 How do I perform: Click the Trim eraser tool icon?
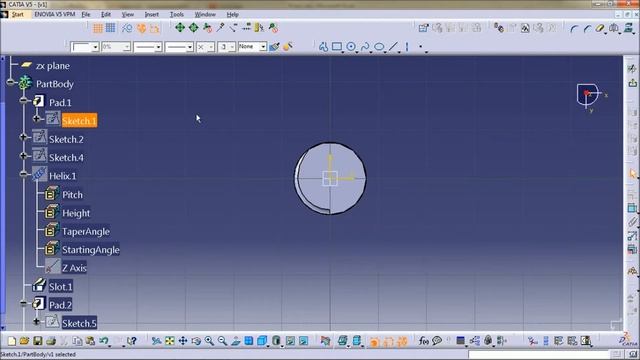600,28
